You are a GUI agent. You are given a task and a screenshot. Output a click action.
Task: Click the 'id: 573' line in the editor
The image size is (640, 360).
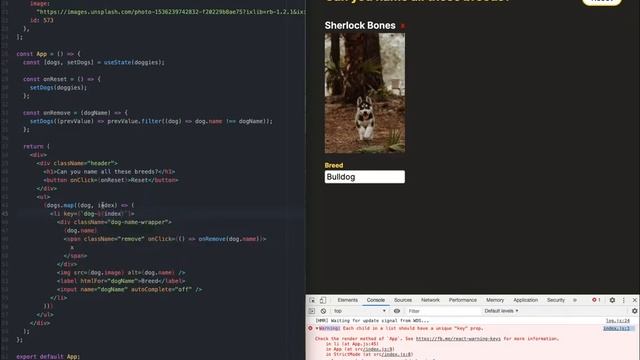[42, 20]
